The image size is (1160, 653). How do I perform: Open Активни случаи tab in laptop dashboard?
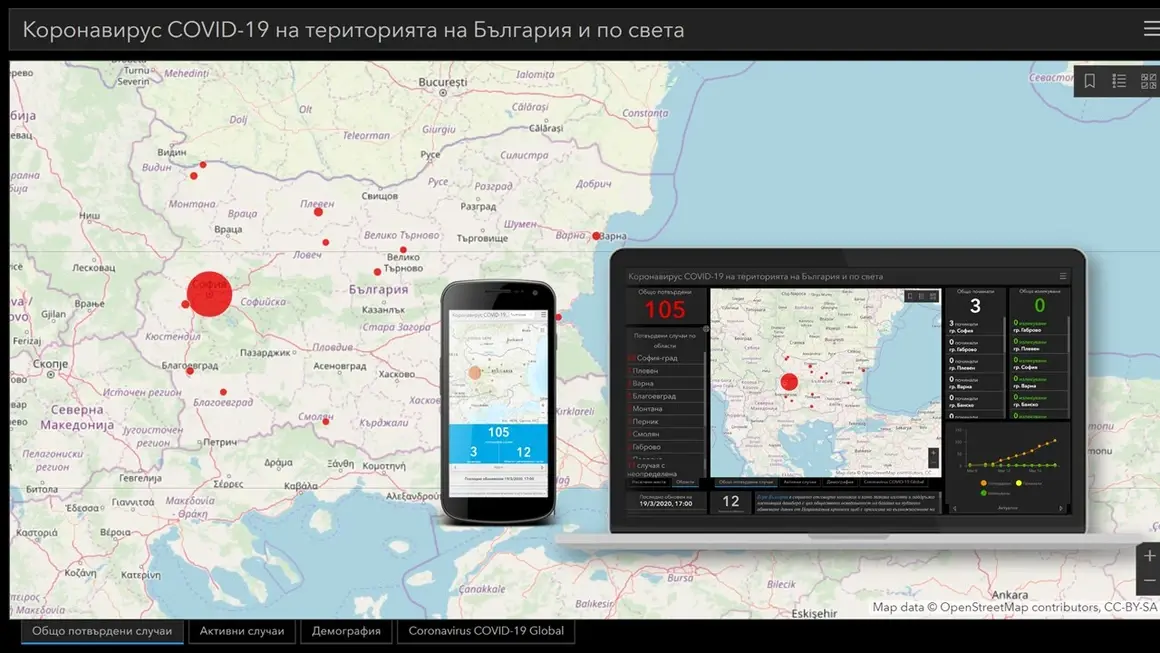pyautogui.click(x=800, y=482)
